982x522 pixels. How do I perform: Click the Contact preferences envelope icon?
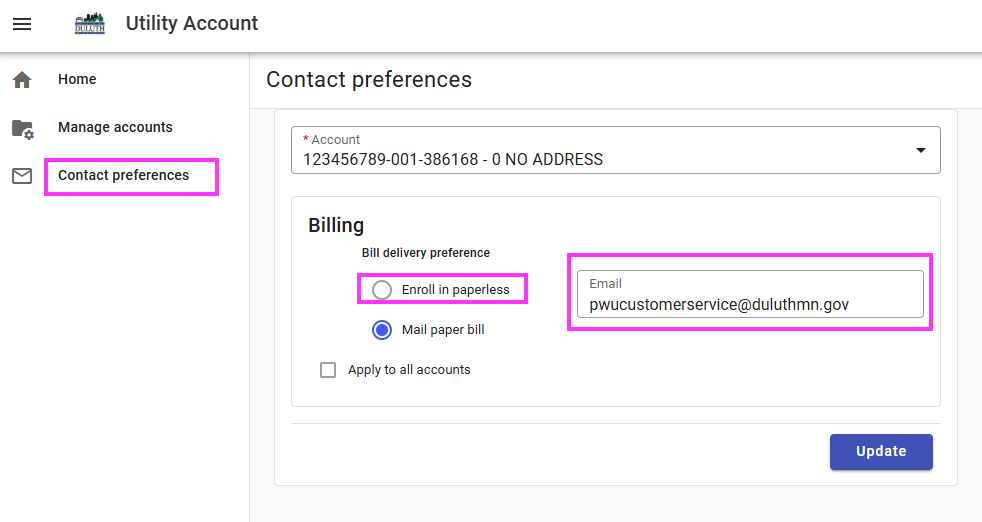pyautogui.click(x=22, y=176)
